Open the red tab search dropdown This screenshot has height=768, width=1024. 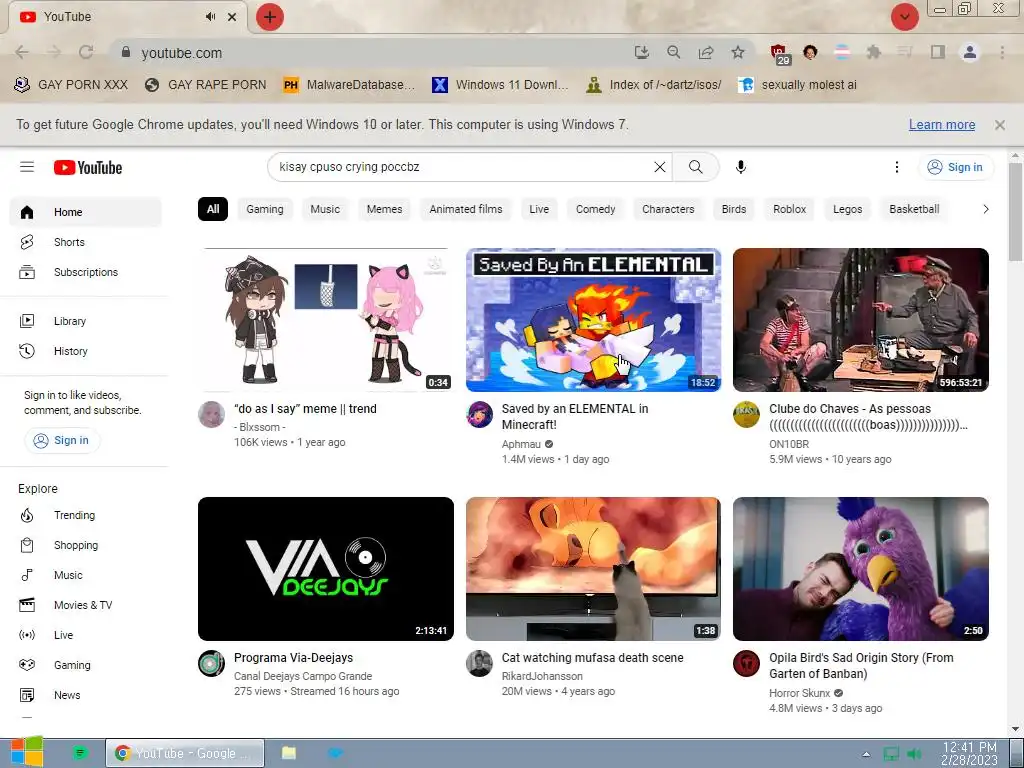[904, 16]
